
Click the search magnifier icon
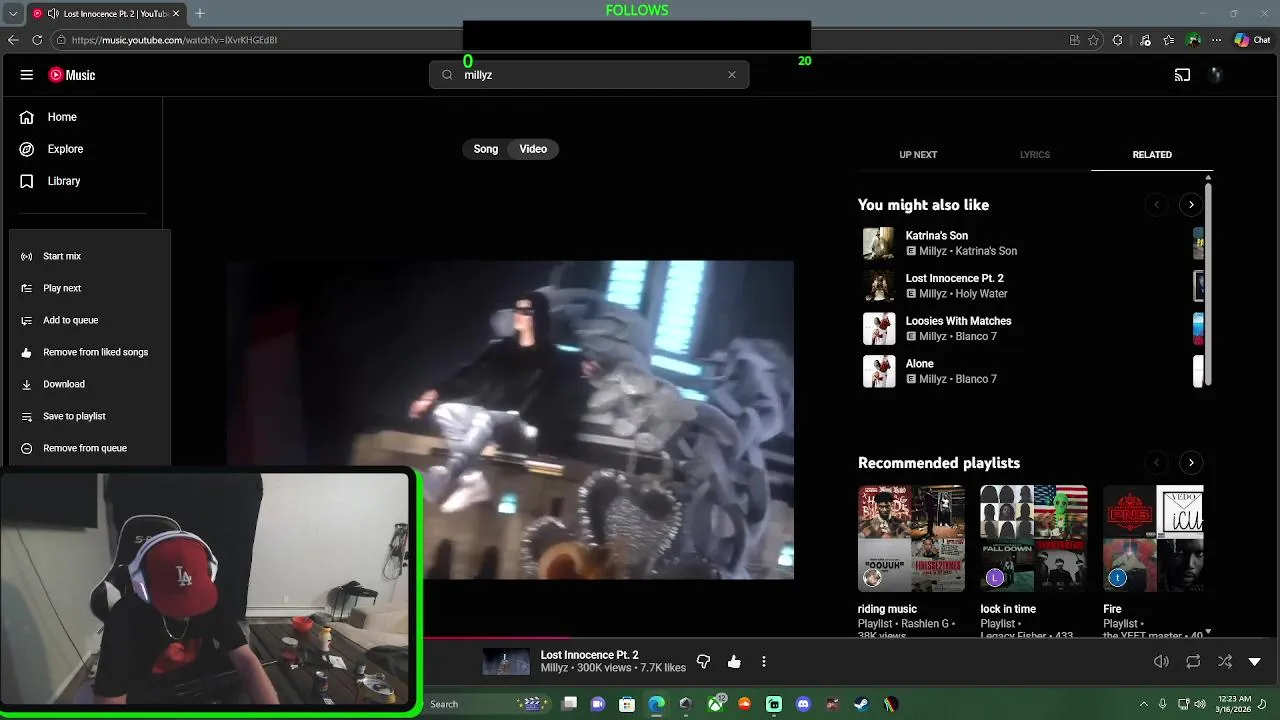(447, 75)
